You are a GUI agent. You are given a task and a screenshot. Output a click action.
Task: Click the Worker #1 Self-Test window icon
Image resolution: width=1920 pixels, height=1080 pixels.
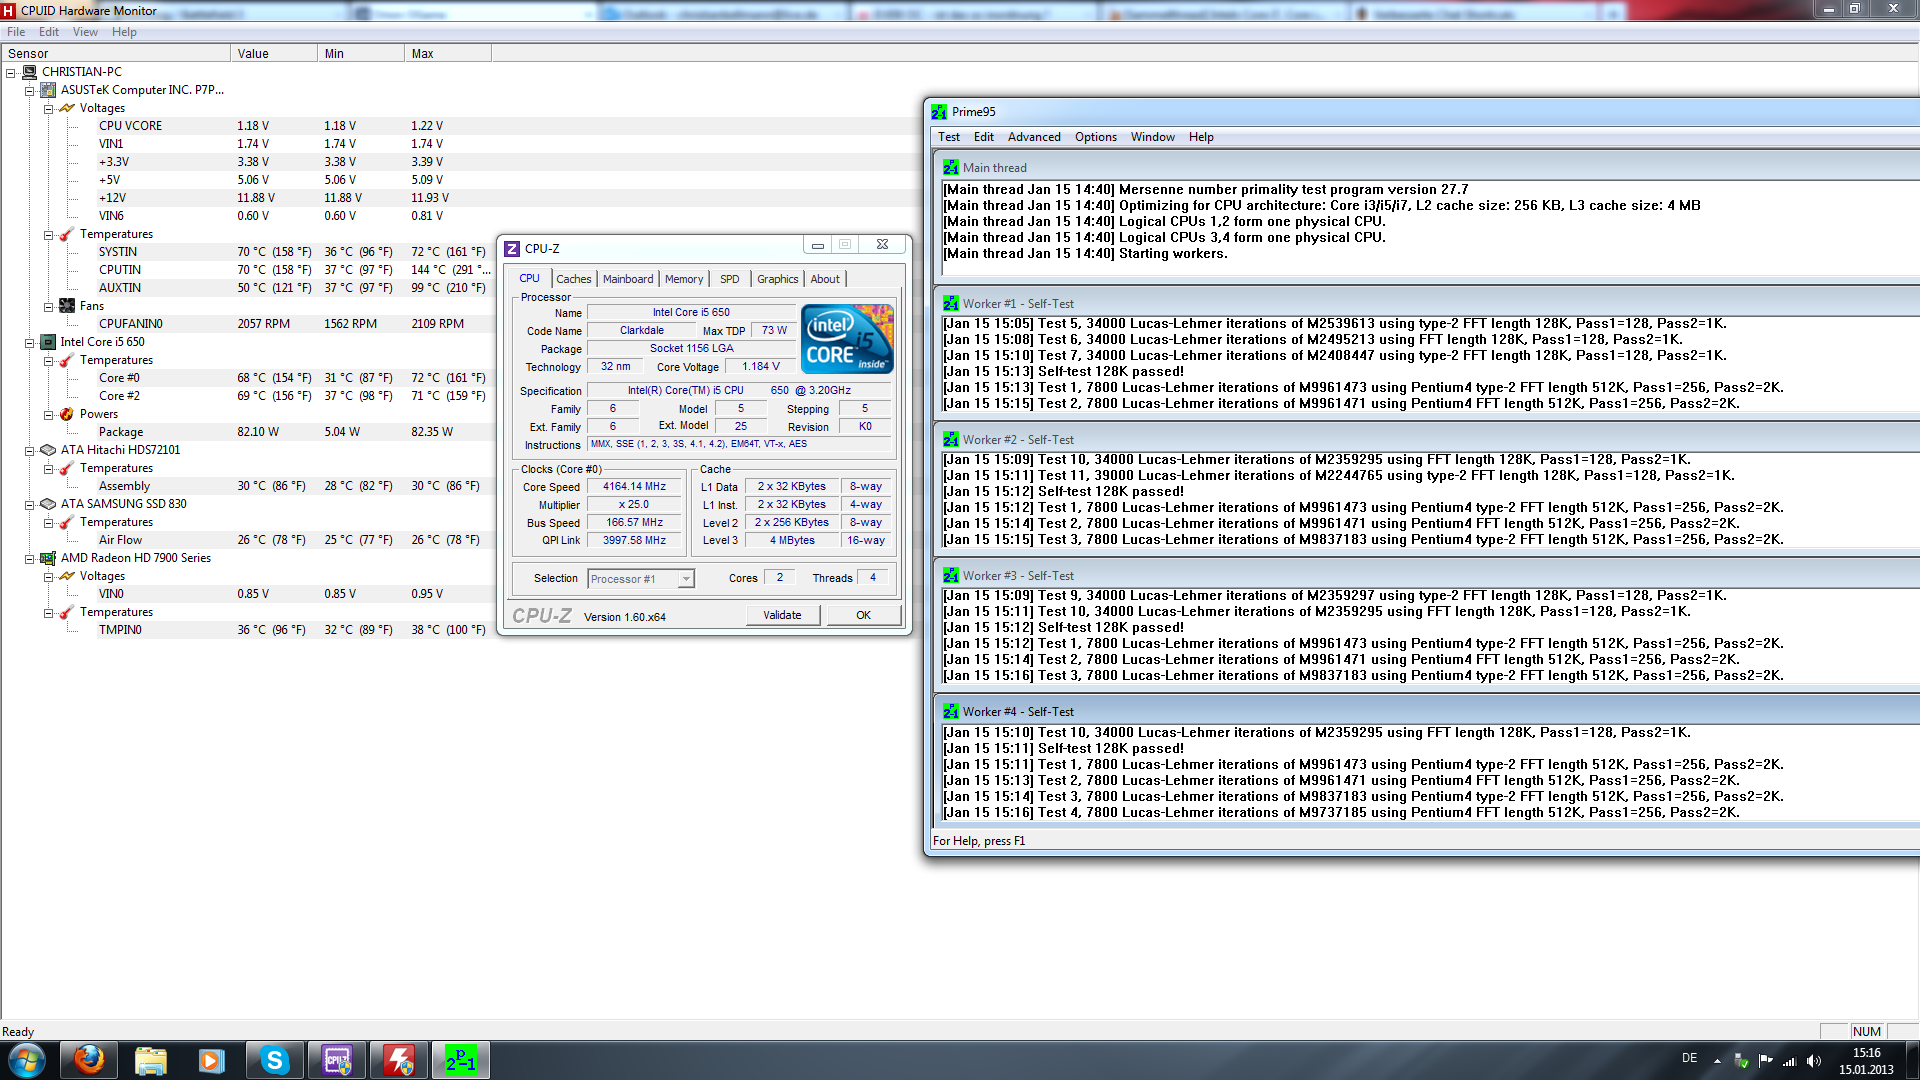(x=950, y=304)
